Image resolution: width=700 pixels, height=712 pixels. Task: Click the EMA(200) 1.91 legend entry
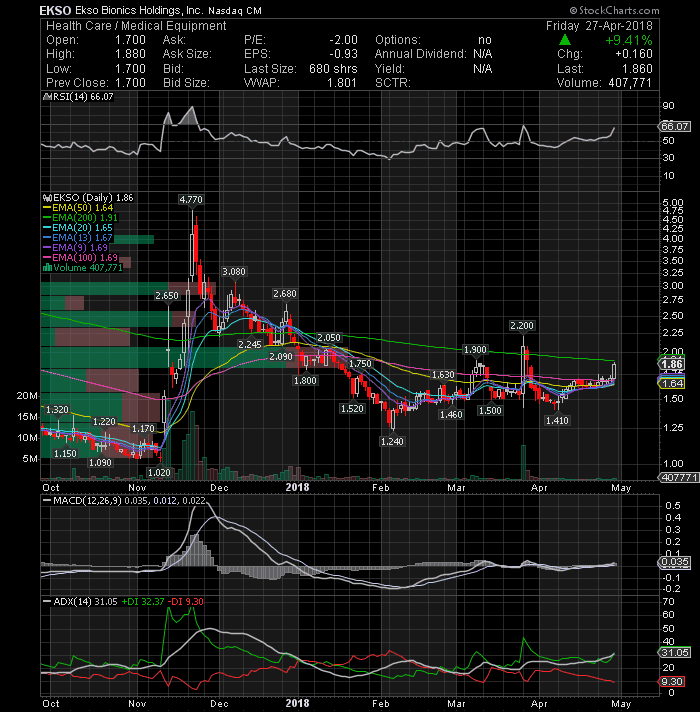tap(80, 218)
